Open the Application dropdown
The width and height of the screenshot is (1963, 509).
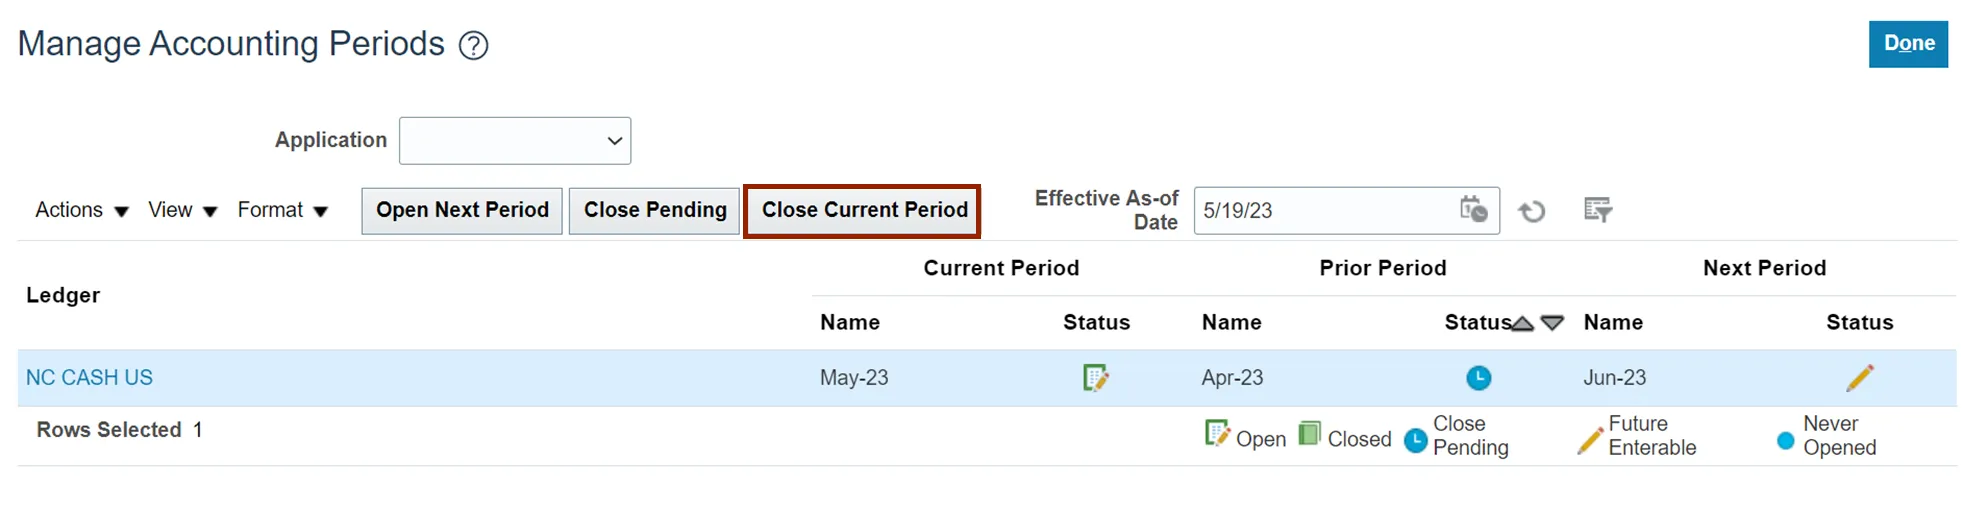(515, 141)
